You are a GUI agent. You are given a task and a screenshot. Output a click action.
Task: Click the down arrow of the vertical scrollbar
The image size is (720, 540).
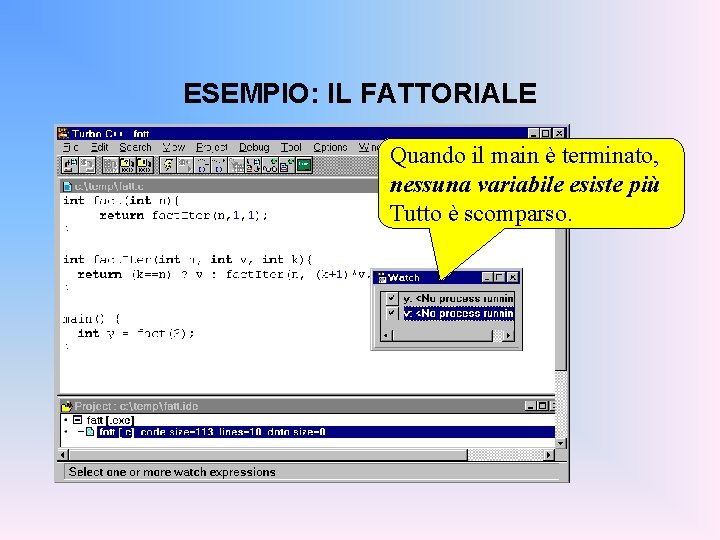(x=560, y=444)
